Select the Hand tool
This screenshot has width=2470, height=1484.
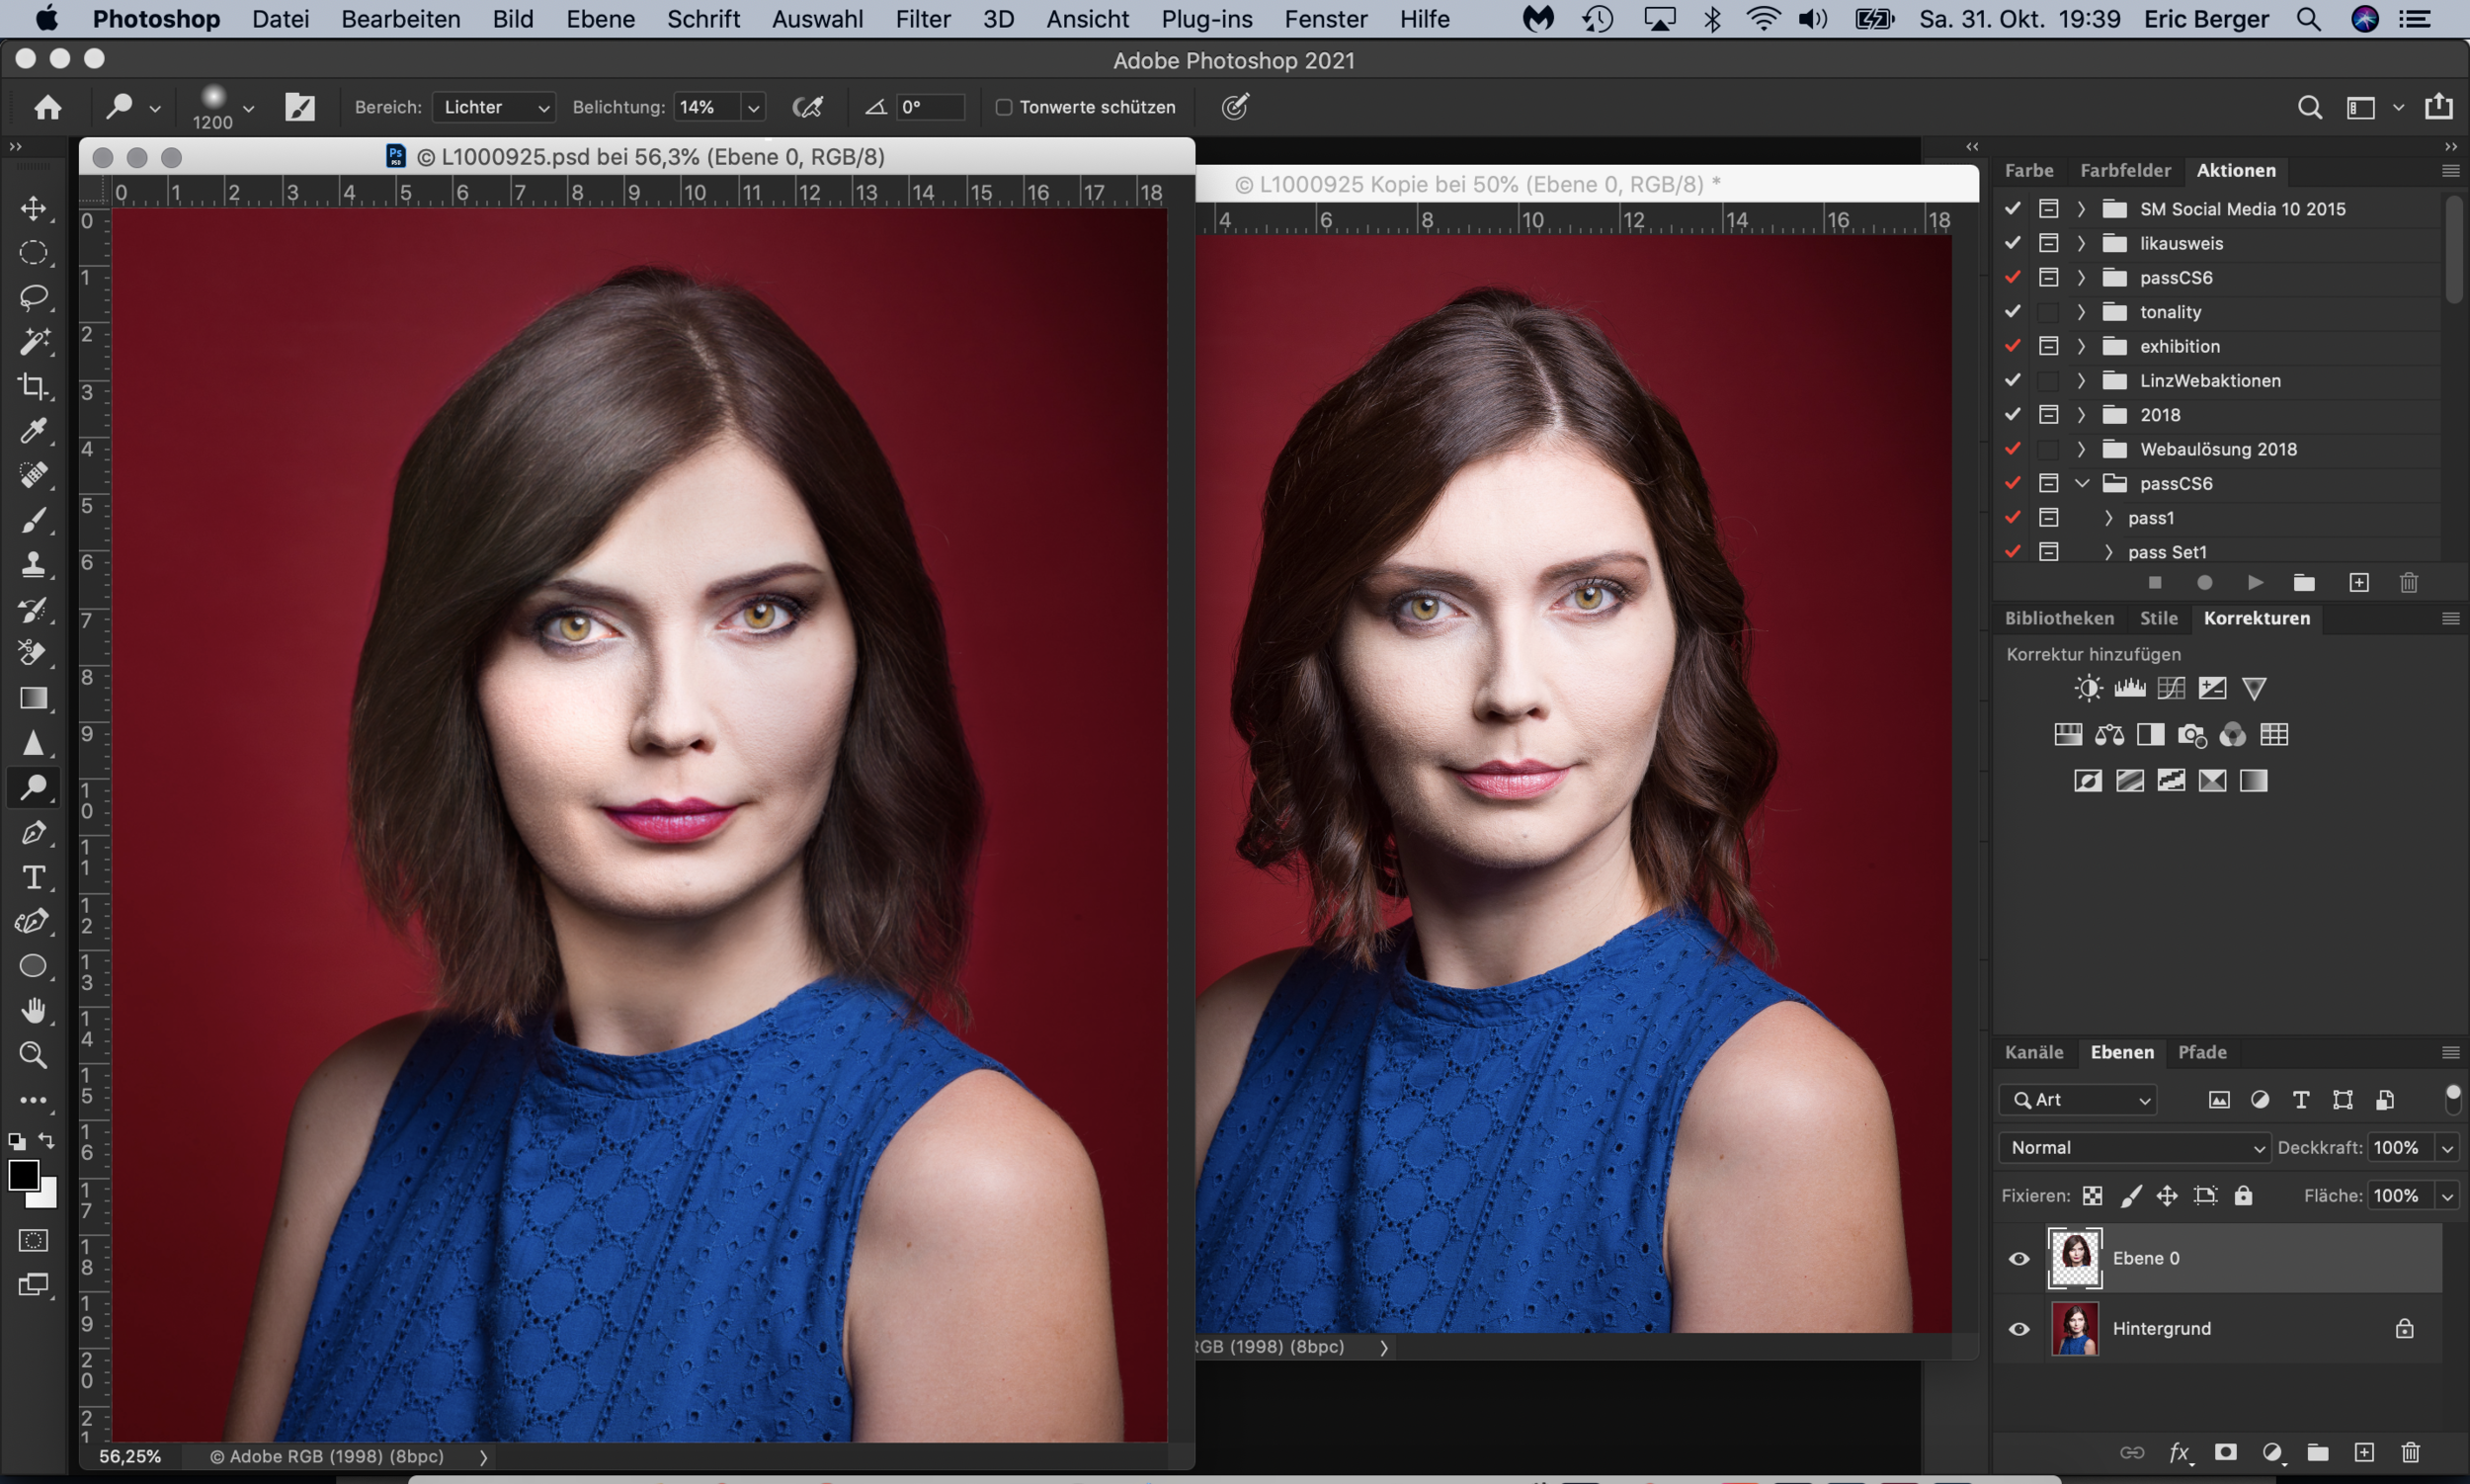[34, 1011]
